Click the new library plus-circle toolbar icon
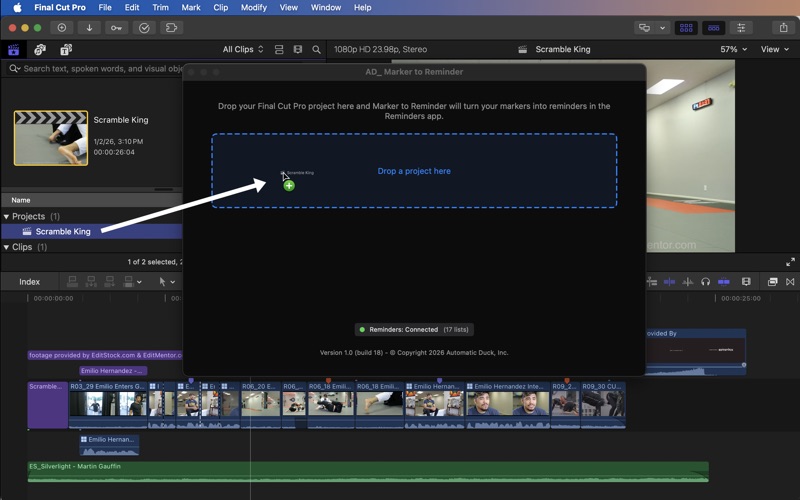The image size is (800, 500). [62, 28]
